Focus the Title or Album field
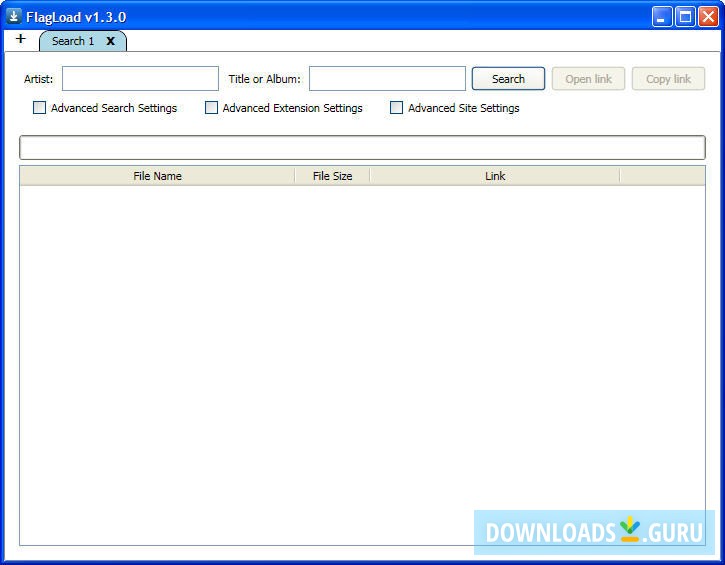This screenshot has height=565, width=725. 387,79
